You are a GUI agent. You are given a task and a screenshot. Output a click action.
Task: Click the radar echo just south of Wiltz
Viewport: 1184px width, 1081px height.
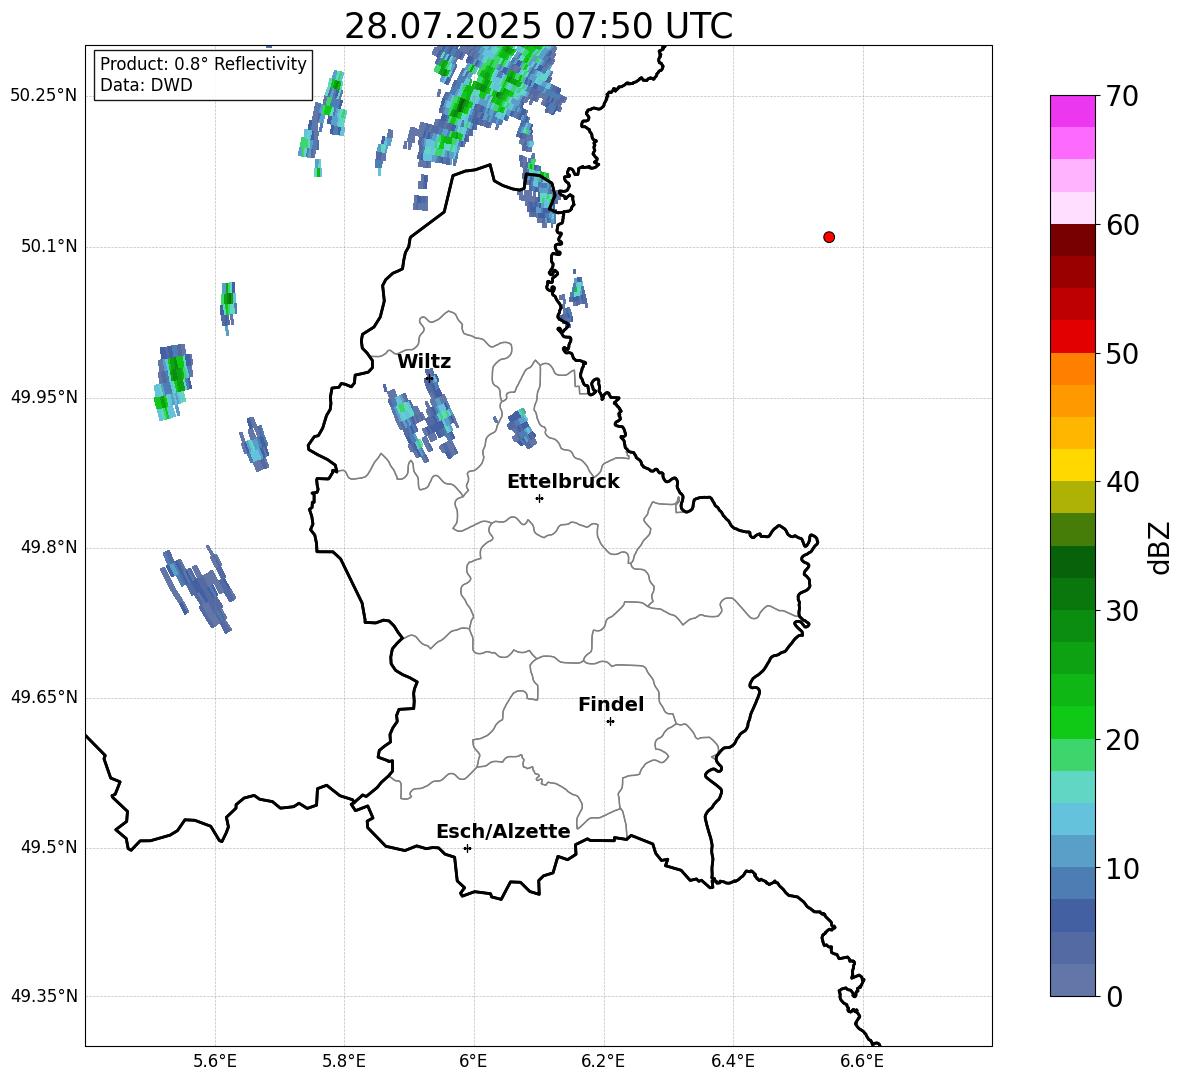tap(421, 415)
